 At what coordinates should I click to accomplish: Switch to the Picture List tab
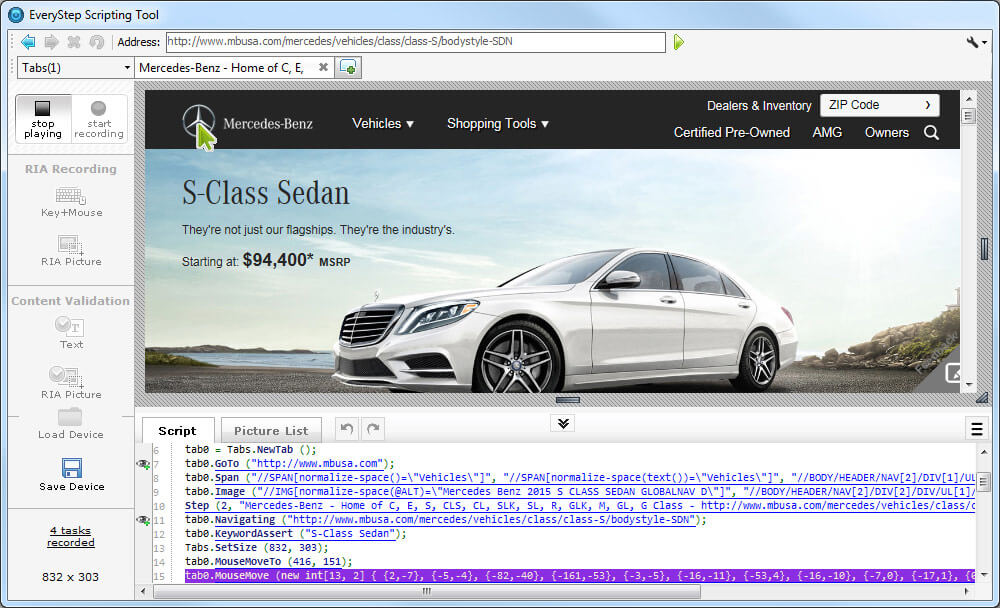tap(271, 430)
